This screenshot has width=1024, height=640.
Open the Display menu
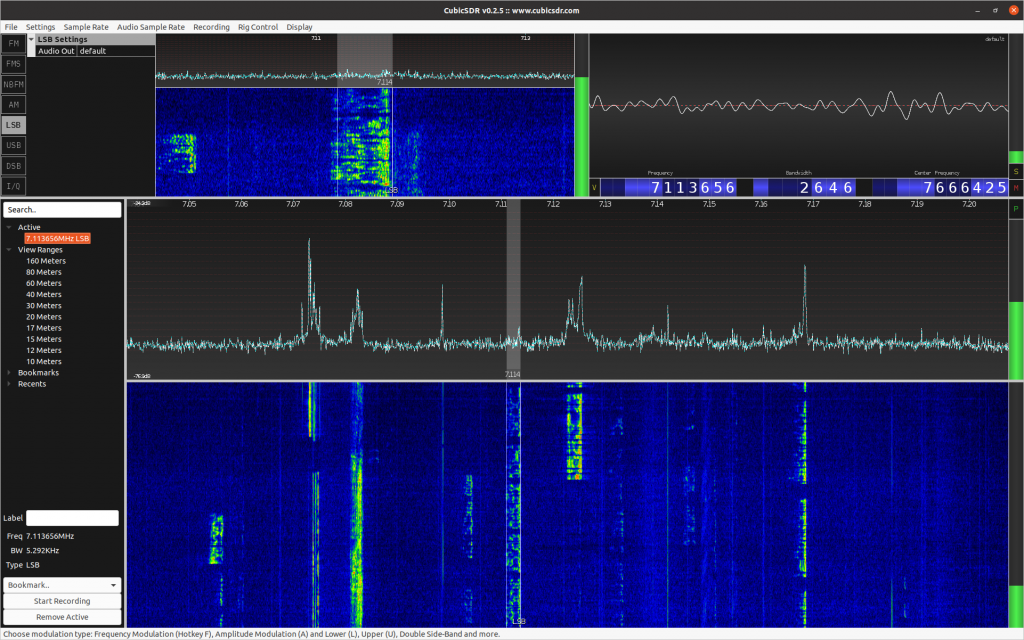click(x=299, y=27)
